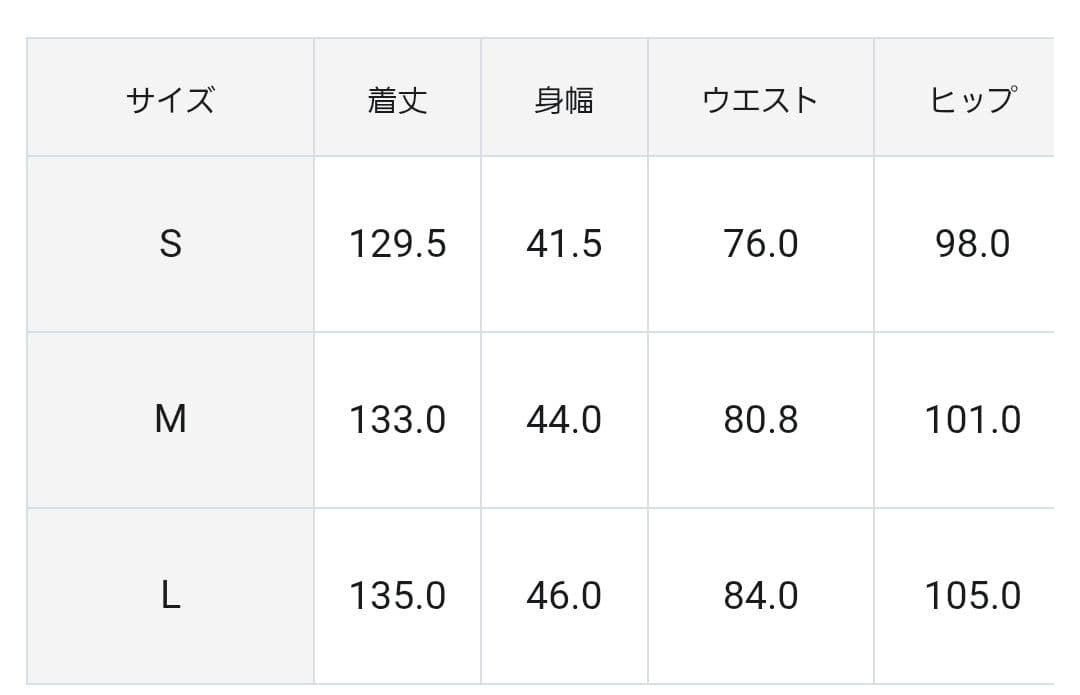Click the 着丈 column header

[x=397, y=100]
